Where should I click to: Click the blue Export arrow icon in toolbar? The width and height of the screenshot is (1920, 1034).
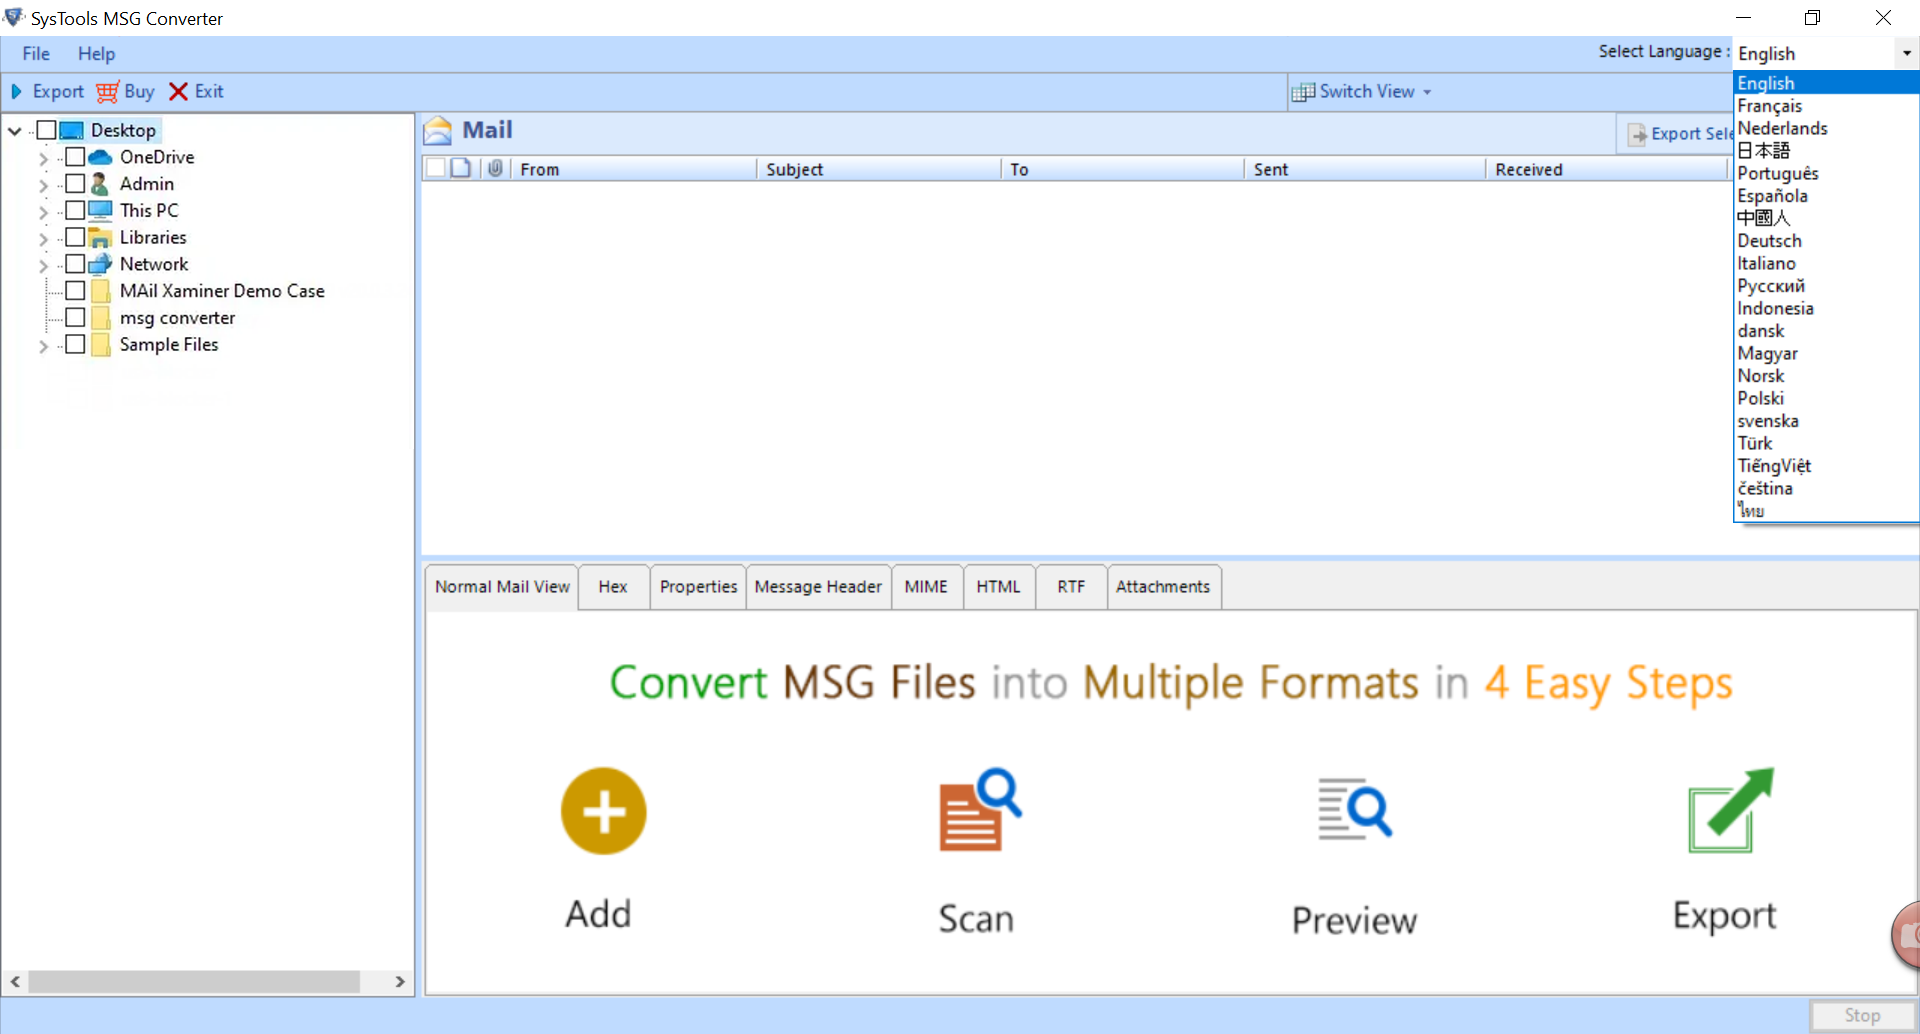pos(16,92)
